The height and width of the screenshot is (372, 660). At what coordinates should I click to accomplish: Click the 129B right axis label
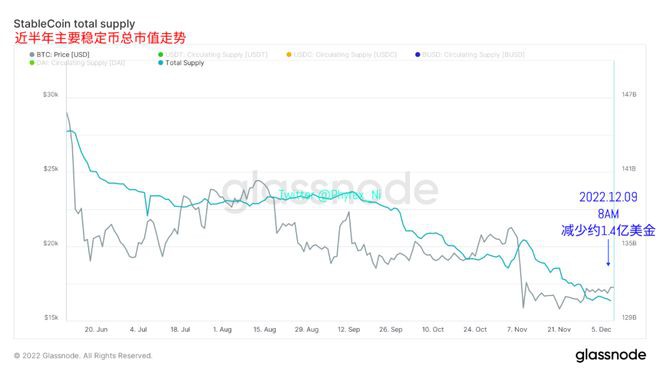(x=629, y=317)
